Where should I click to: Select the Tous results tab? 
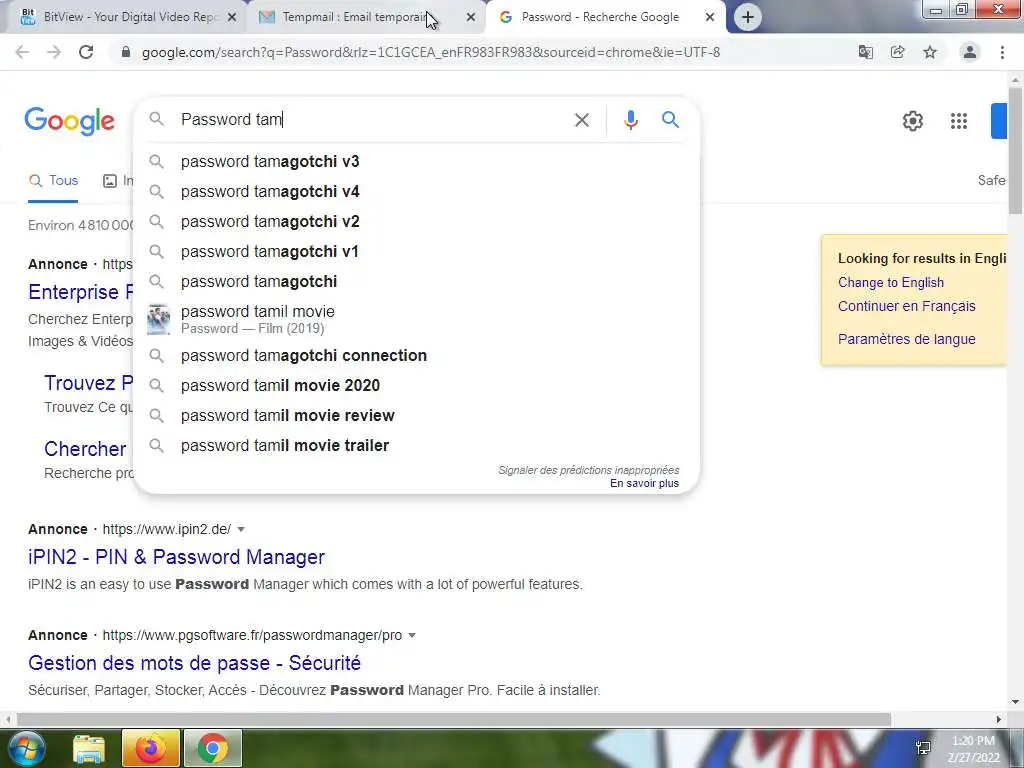(54, 181)
